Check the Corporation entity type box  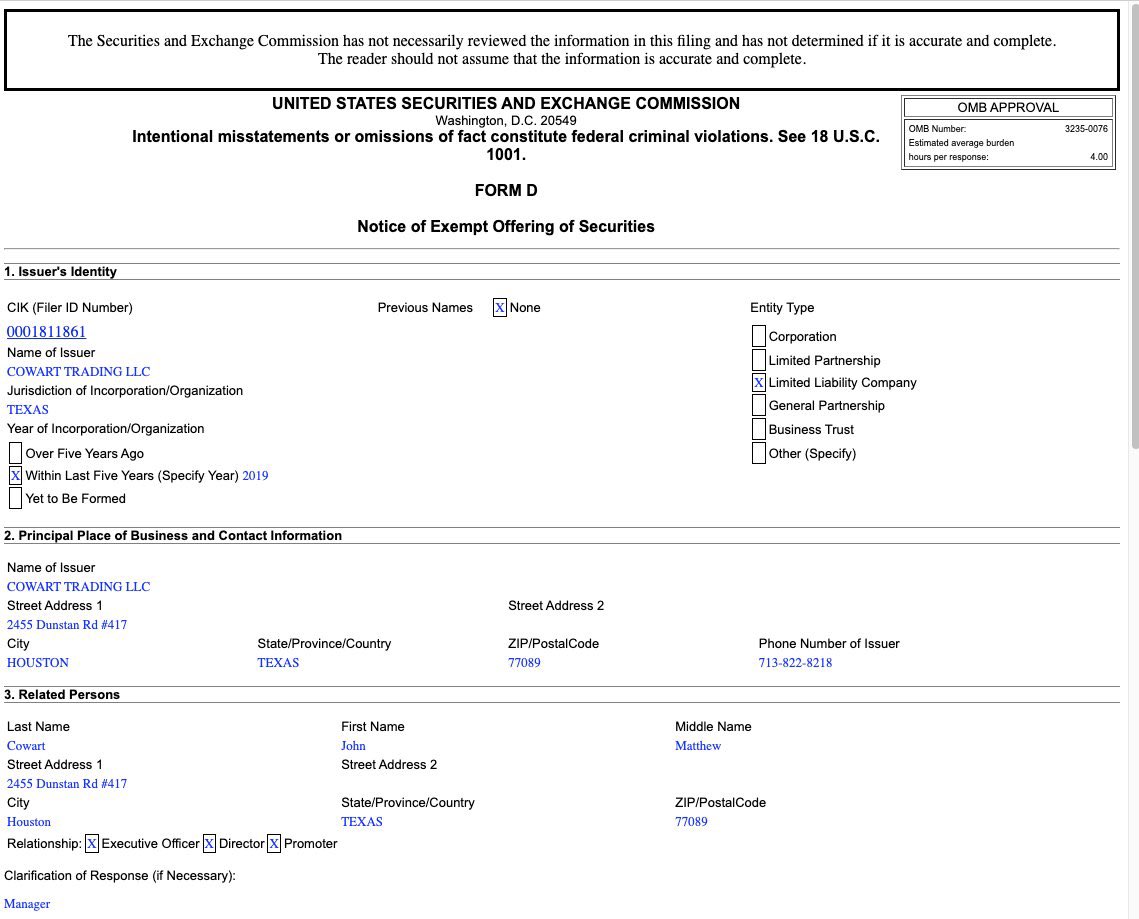point(758,336)
